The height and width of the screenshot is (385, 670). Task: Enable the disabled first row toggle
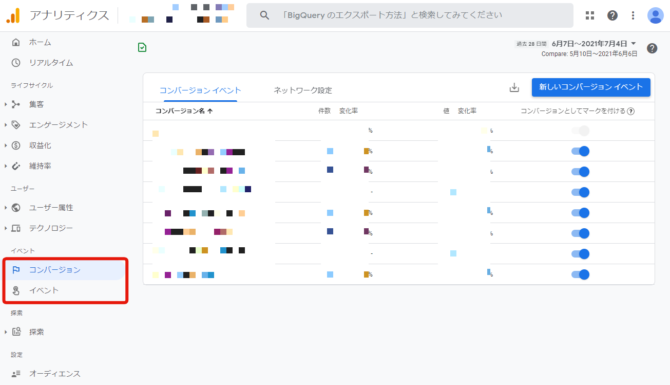(x=580, y=130)
